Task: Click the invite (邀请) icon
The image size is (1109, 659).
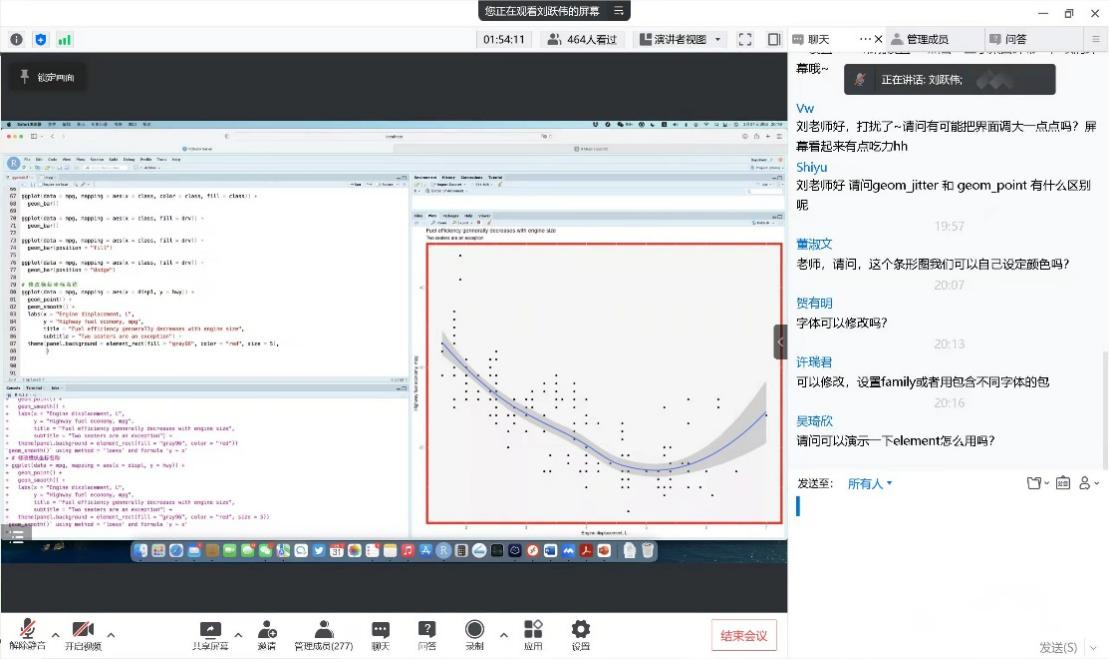Action: click(267, 631)
